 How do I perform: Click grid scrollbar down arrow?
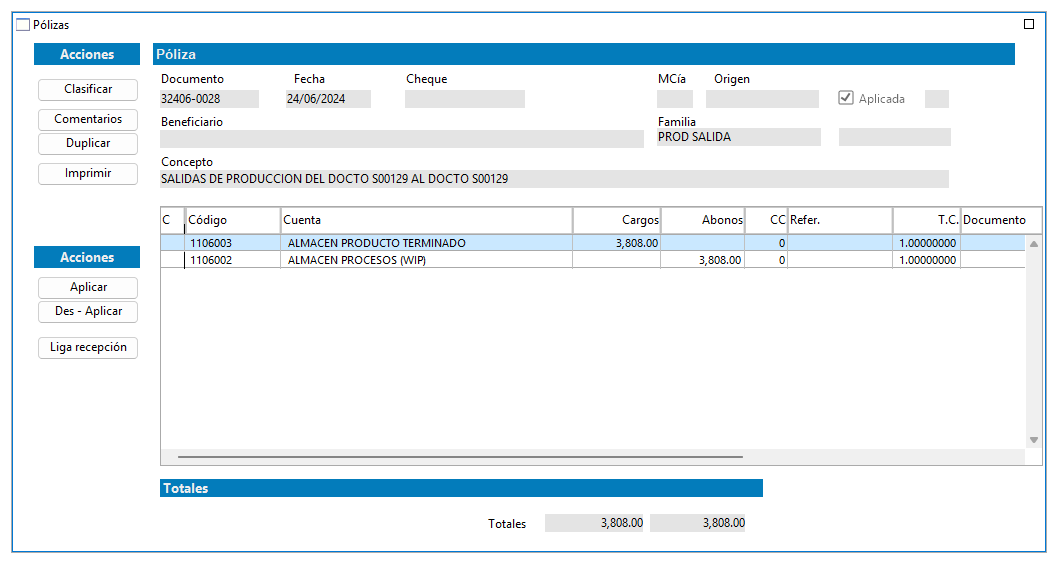pyautogui.click(x=1034, y=440)
